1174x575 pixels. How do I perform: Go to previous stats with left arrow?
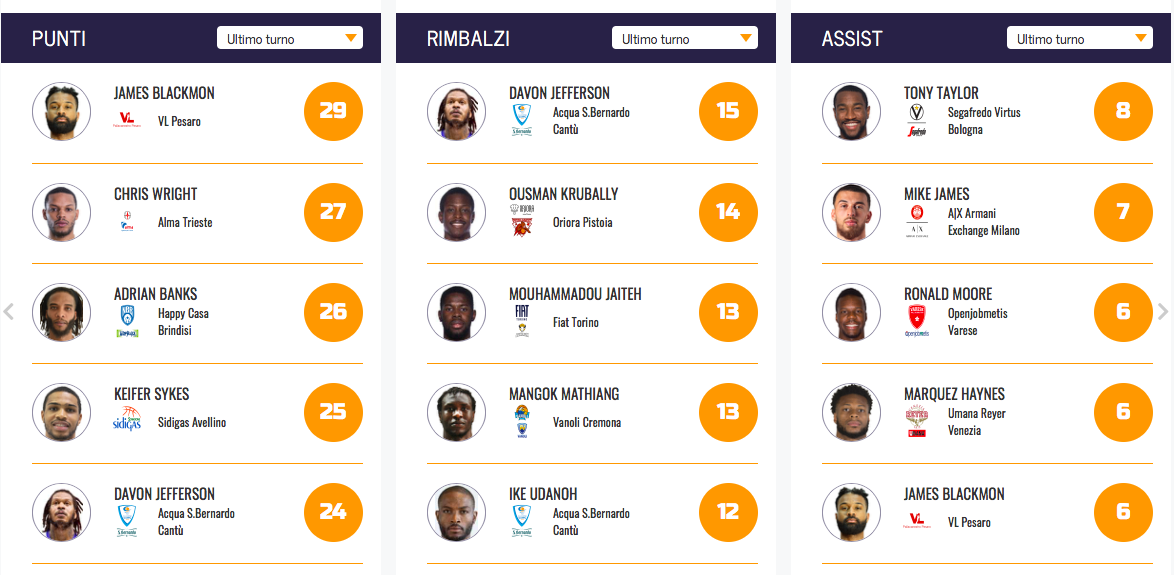pyautogui.click(x=9, y=311)
